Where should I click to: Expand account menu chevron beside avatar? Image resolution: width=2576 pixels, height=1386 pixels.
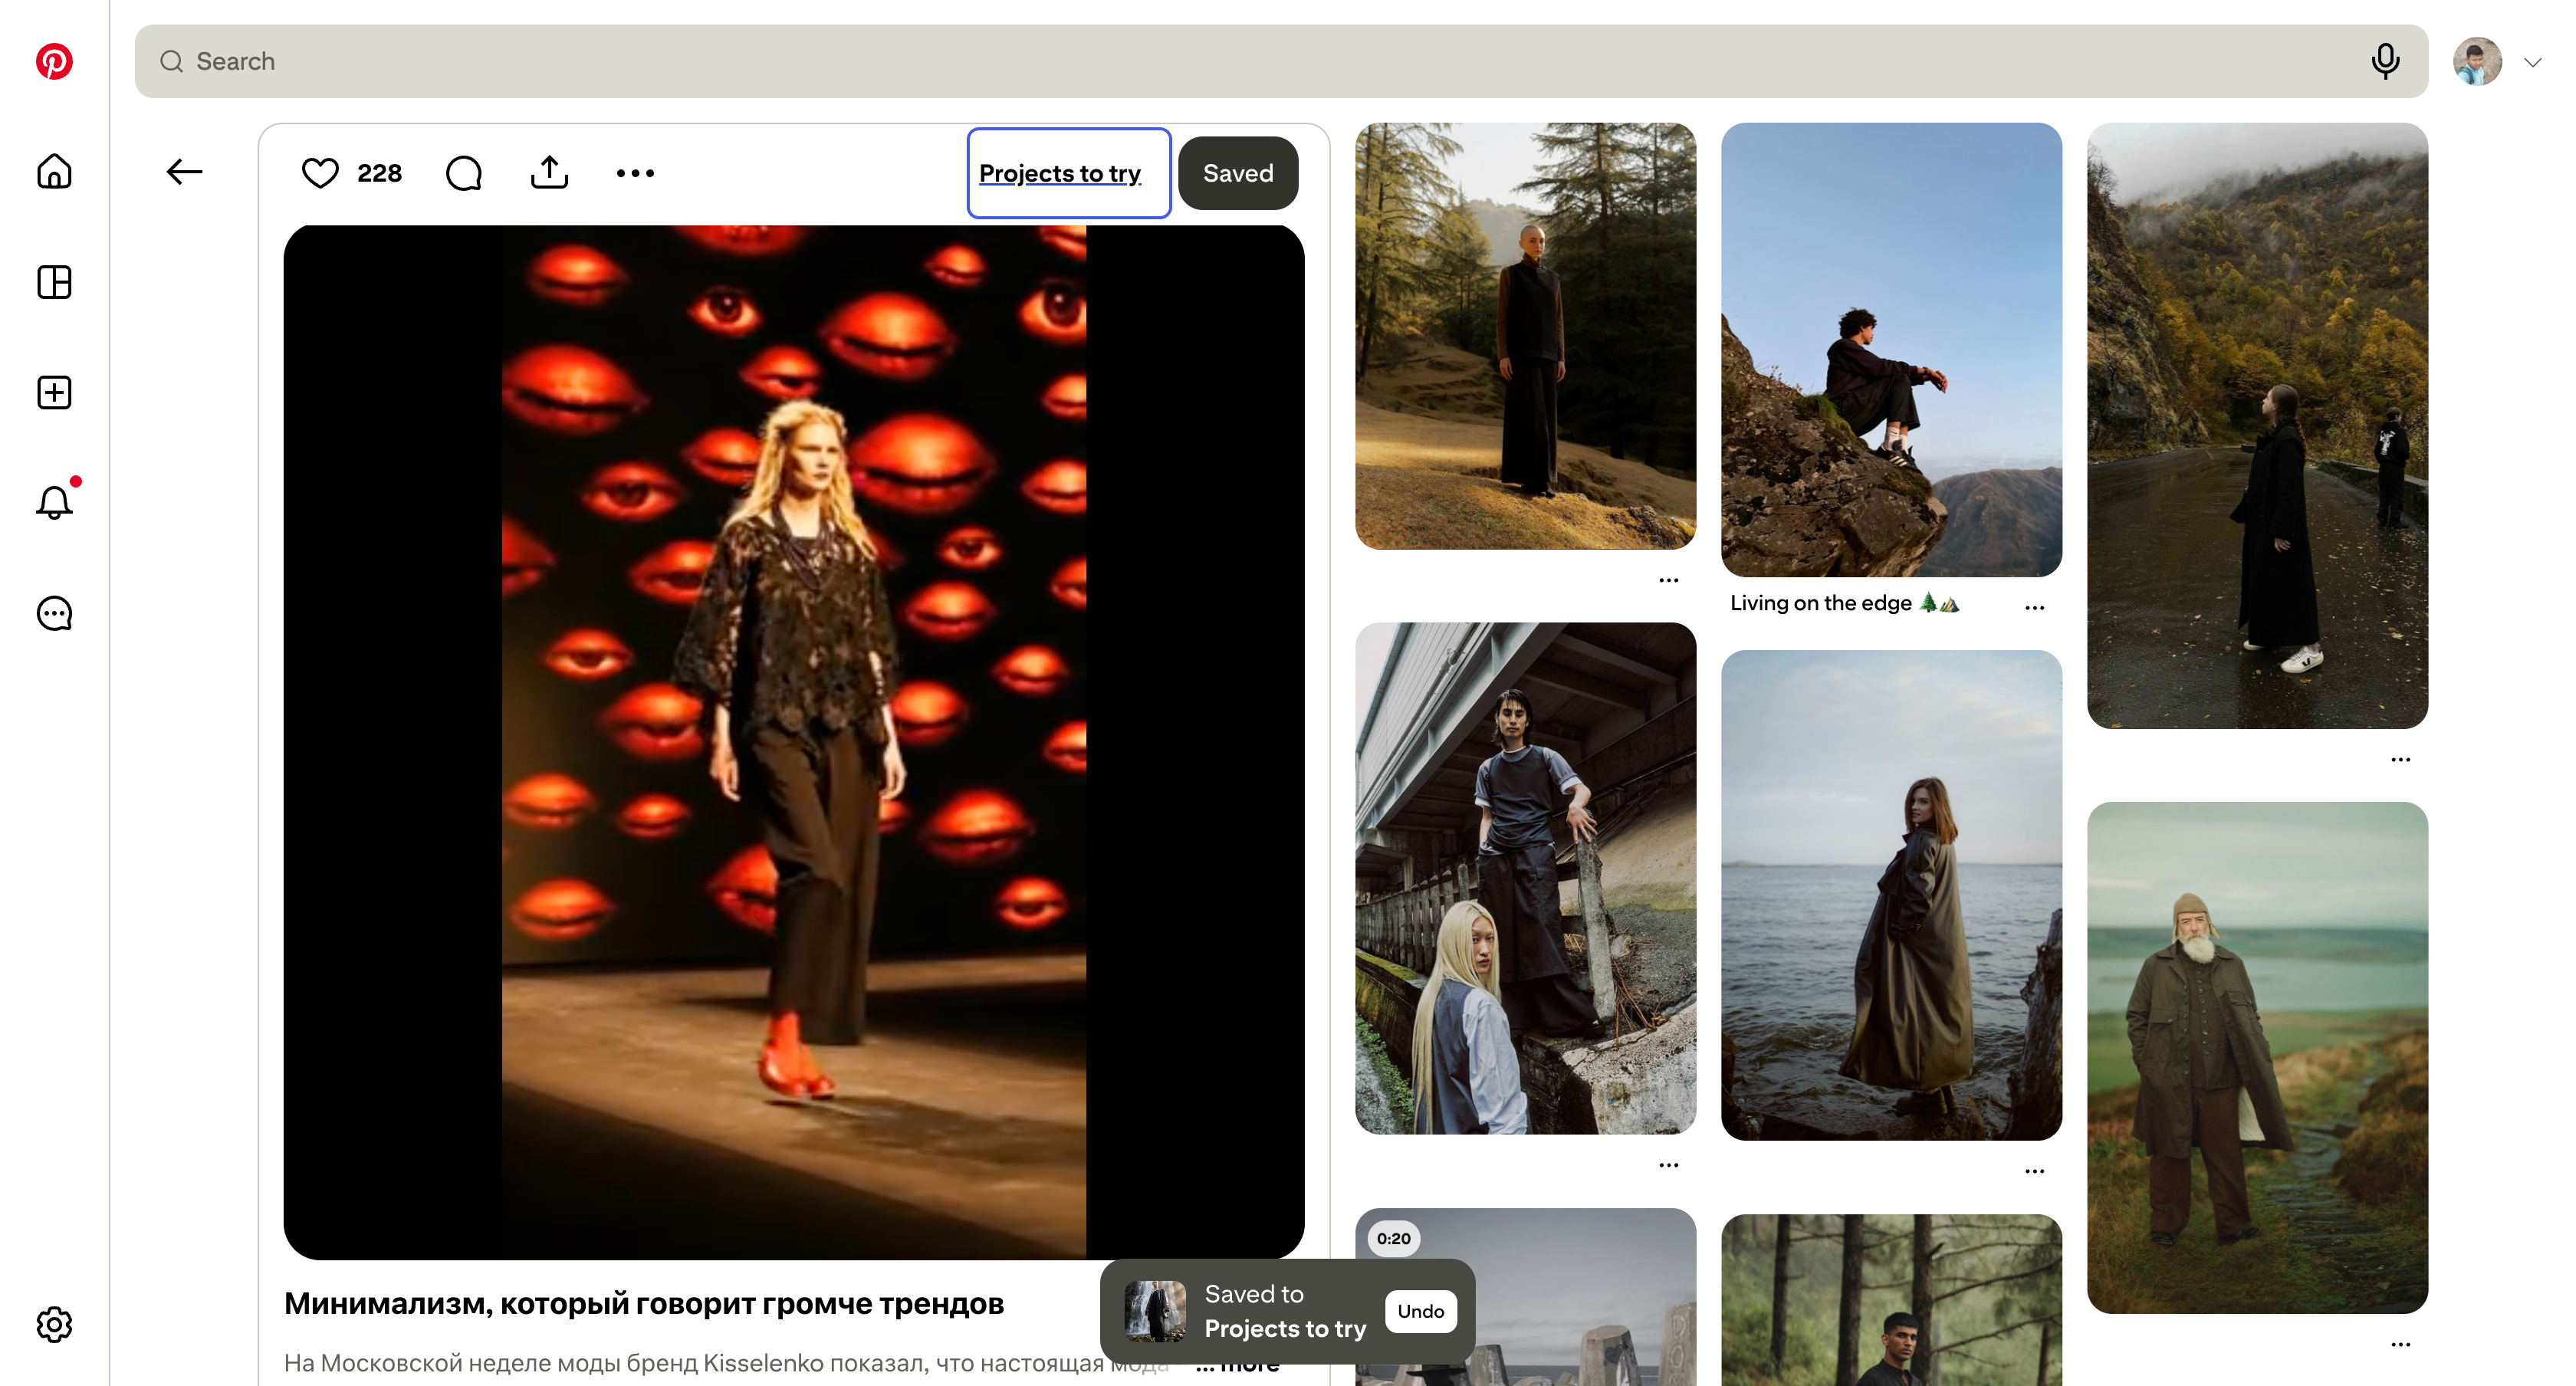tap(2532, 62)
